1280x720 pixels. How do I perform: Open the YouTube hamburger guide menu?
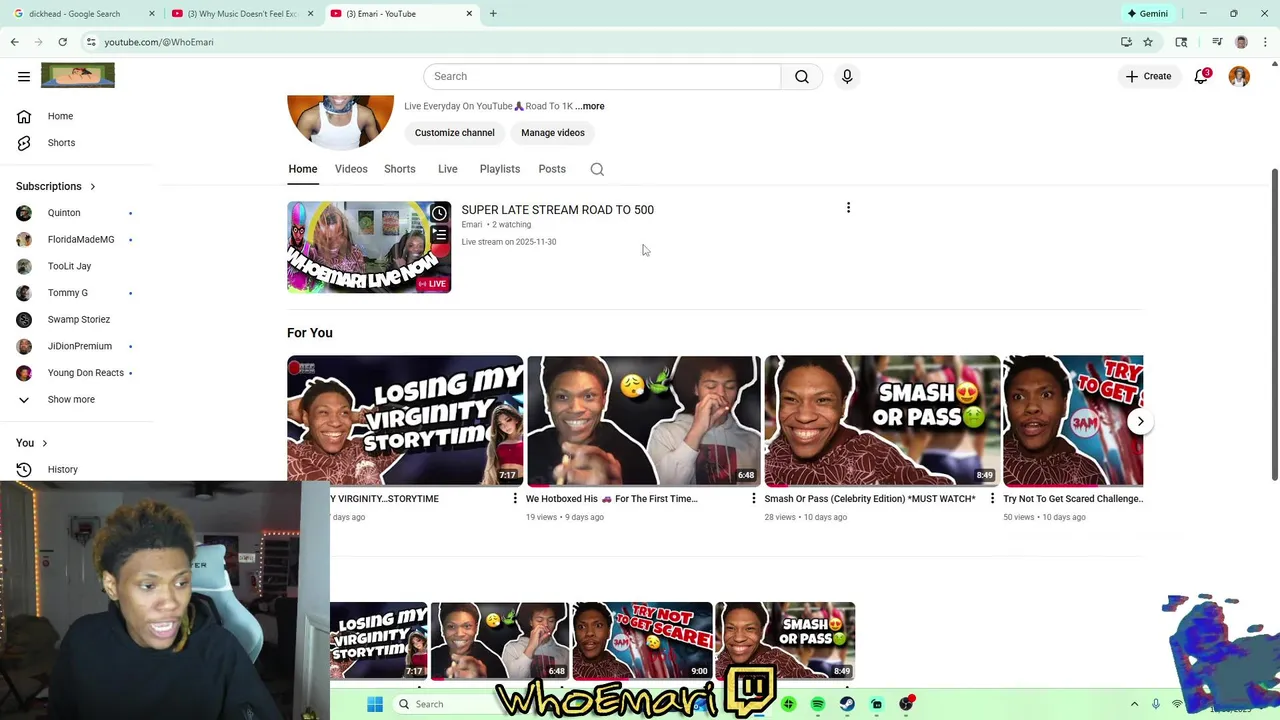(x=24, y=76)
